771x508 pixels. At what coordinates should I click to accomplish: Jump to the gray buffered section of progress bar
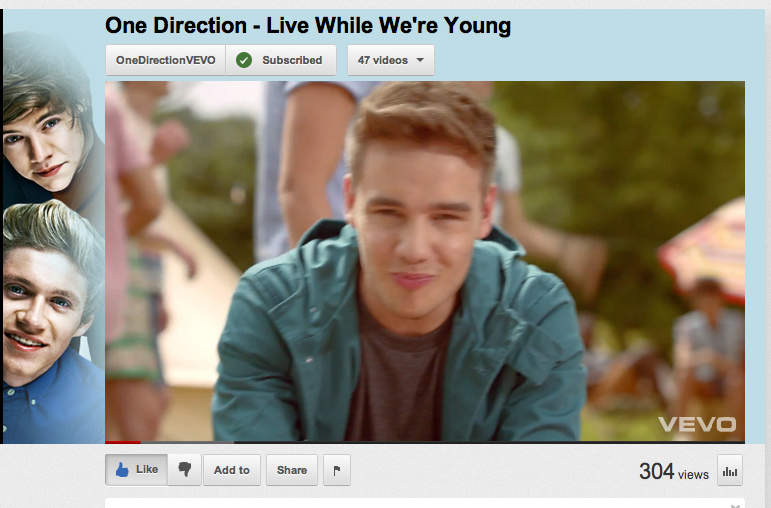(x=187, y=442)
